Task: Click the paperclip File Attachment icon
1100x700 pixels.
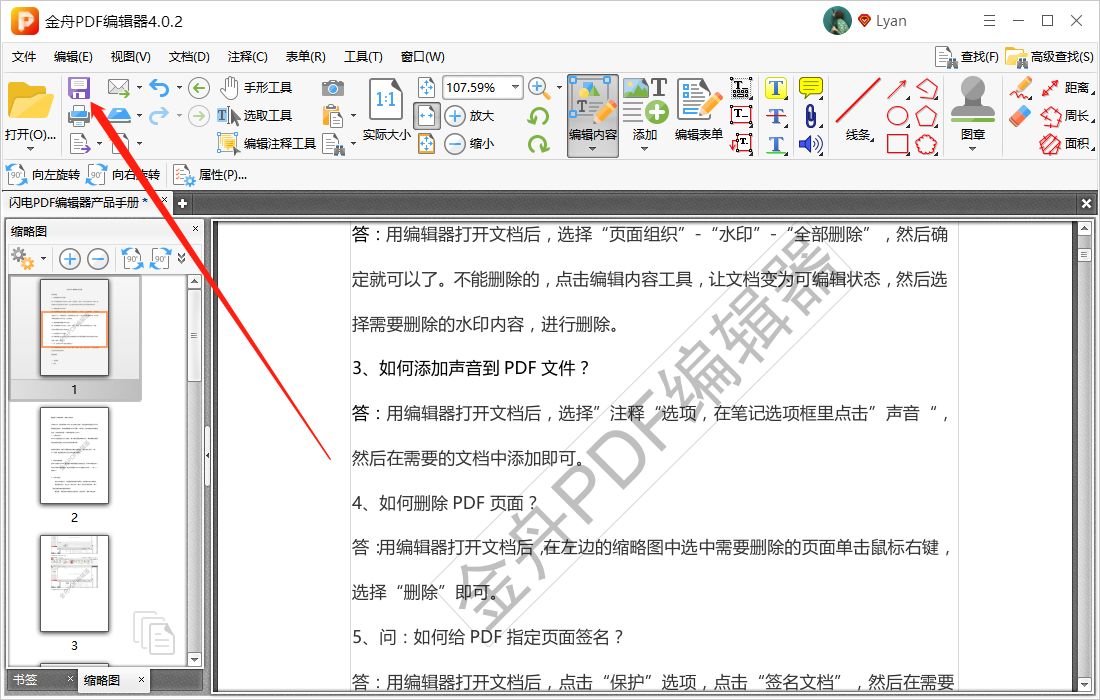Action: tap(810, 116)
